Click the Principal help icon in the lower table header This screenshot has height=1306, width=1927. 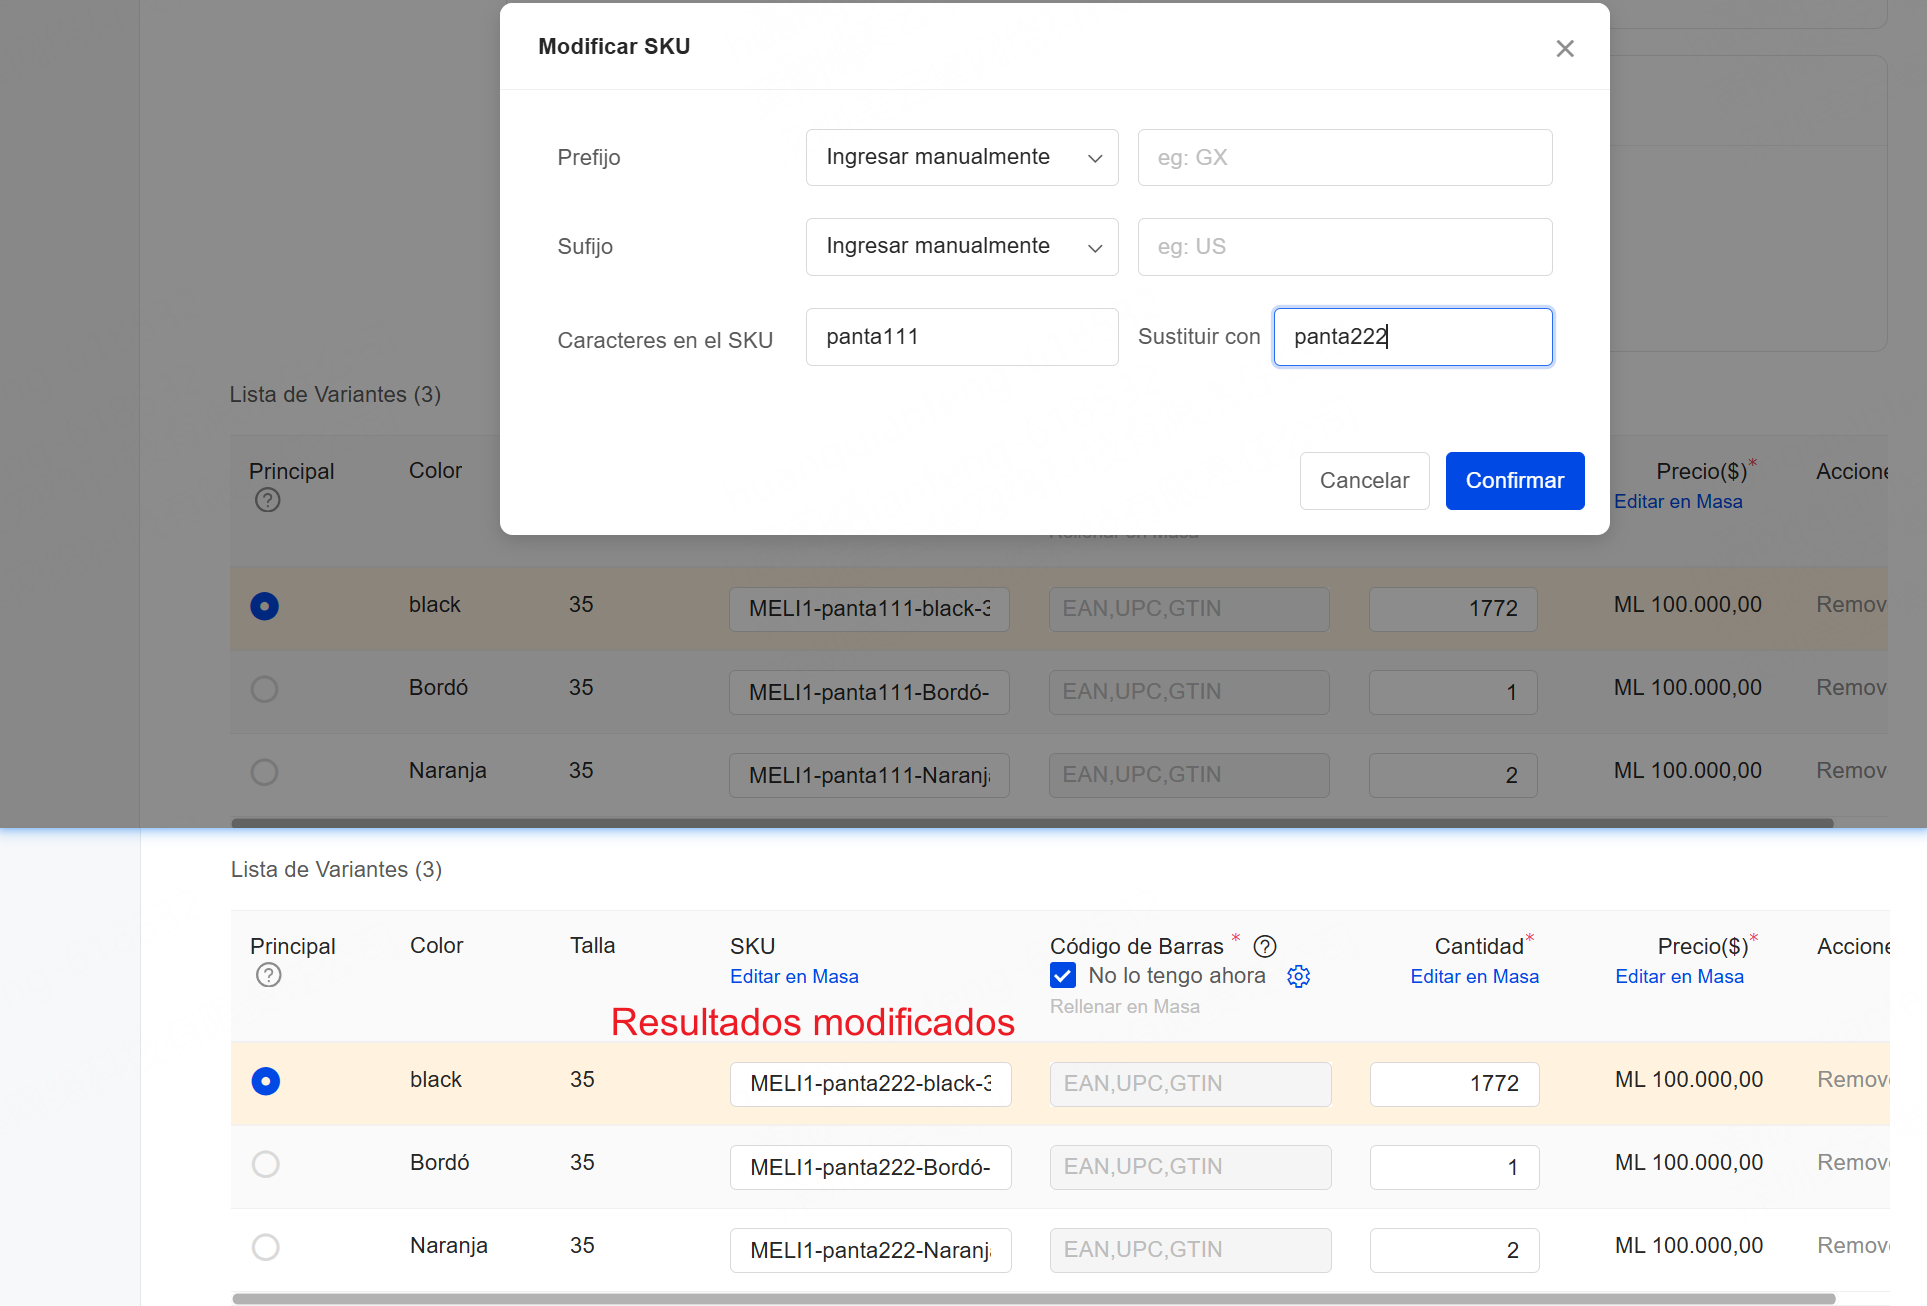[x=268, y=975]
